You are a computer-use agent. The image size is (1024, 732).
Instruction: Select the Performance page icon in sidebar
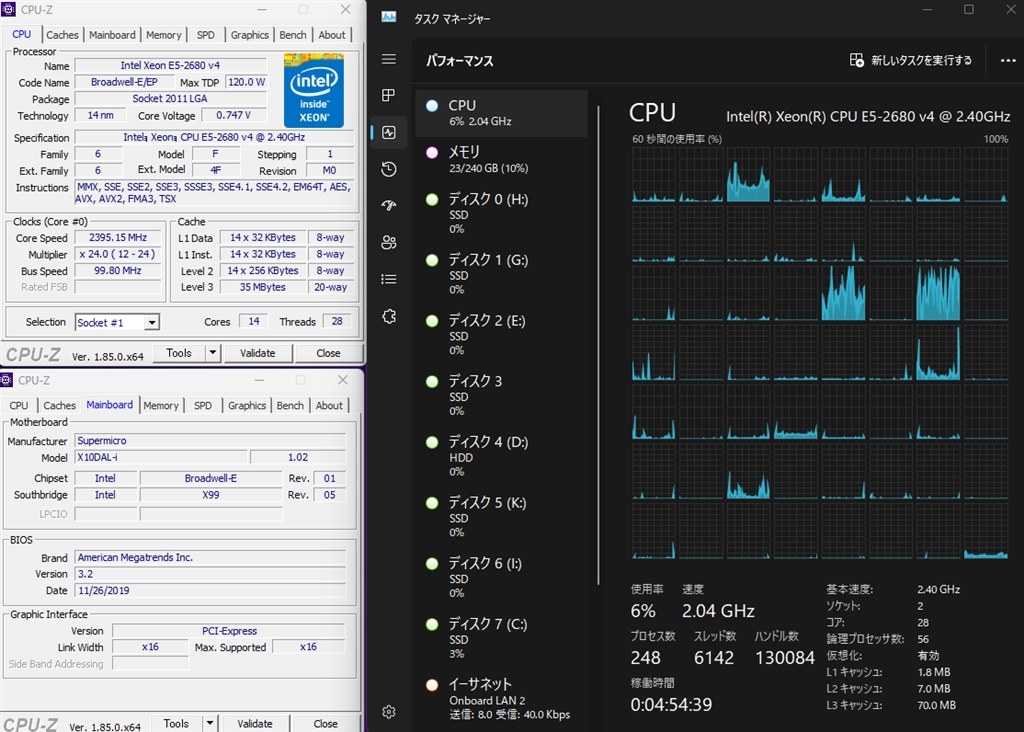pyautogui.click(x=389, y=133)
